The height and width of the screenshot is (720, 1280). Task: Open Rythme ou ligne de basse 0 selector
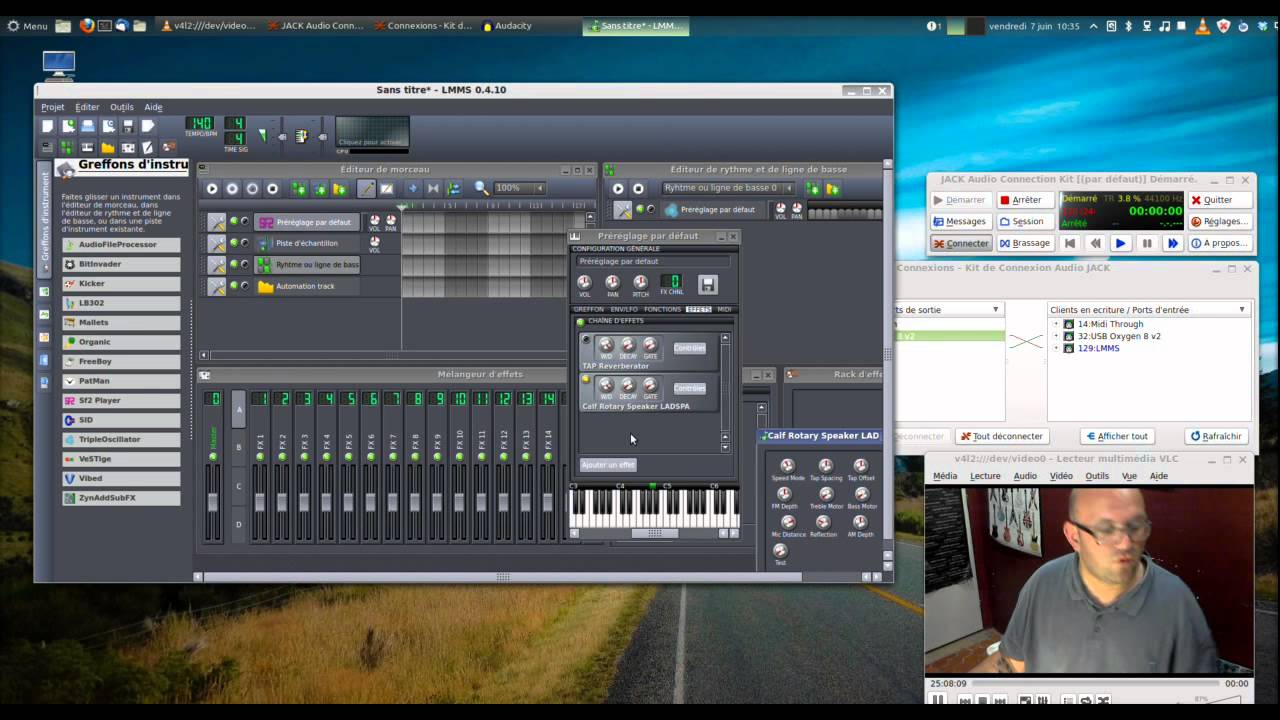727,188
